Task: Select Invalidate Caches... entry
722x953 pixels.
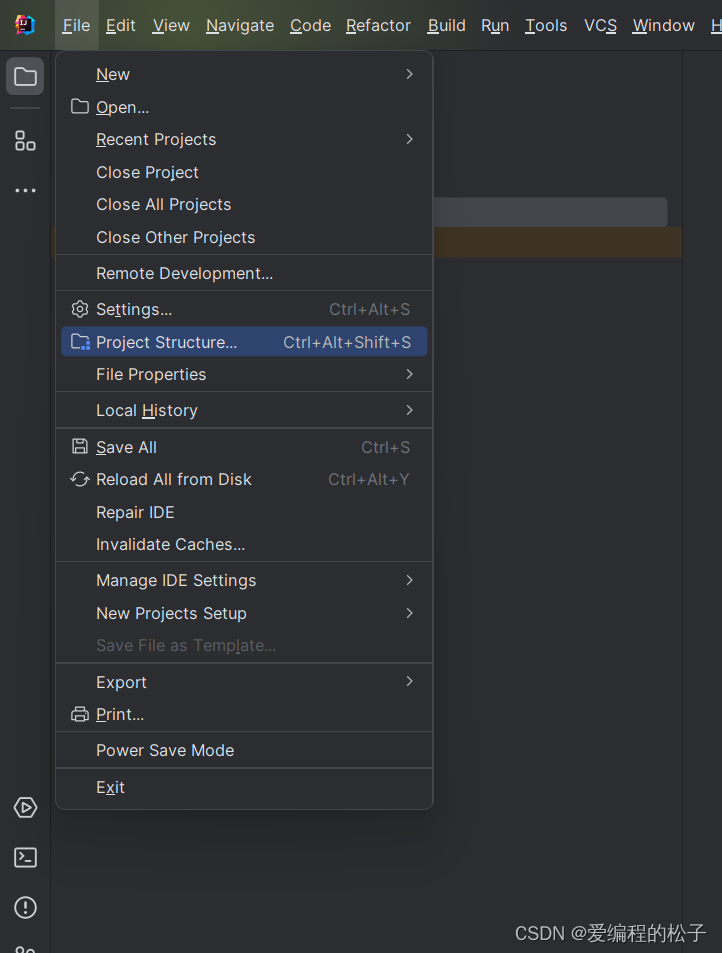Action: 244,545
